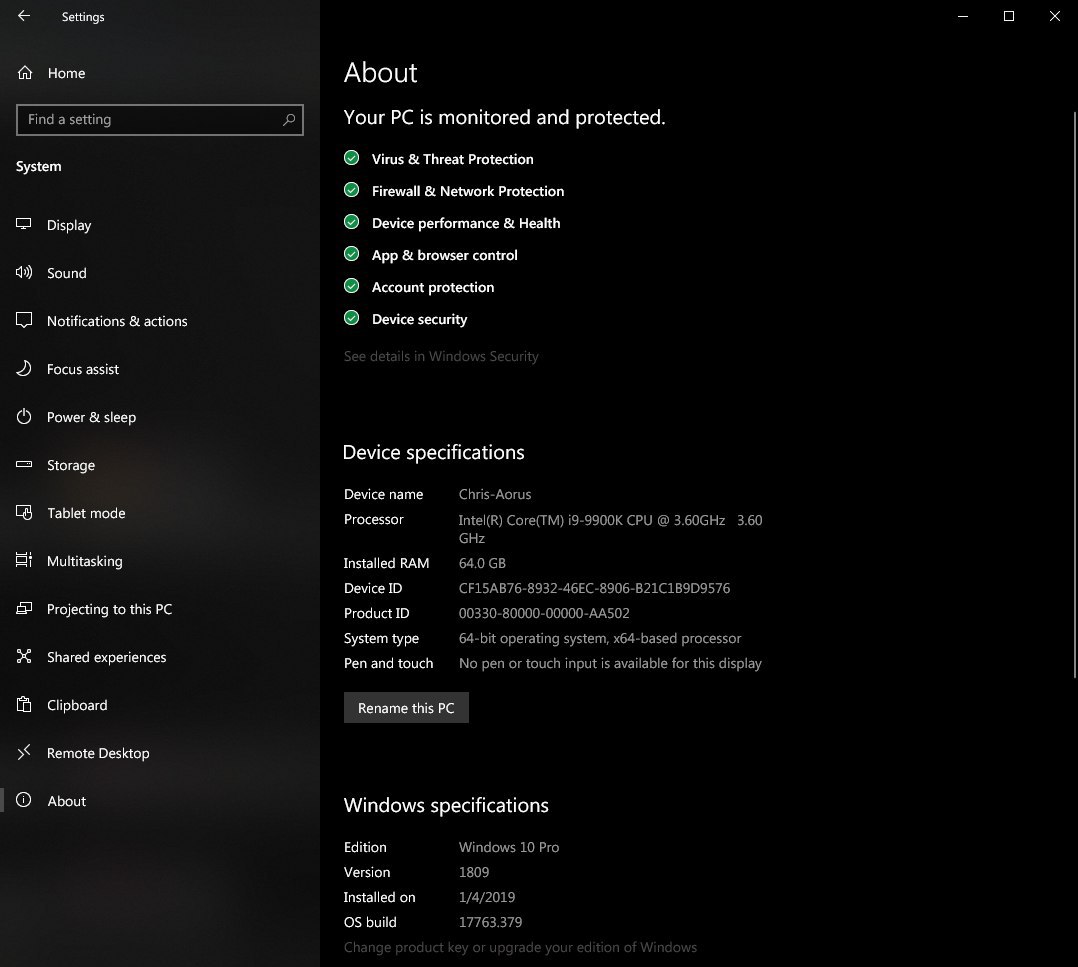Image resolution: width=1078 pixels, height=967 pixels.
Task: Click Virus & Threat Protection text
Action: pos(452,159)
